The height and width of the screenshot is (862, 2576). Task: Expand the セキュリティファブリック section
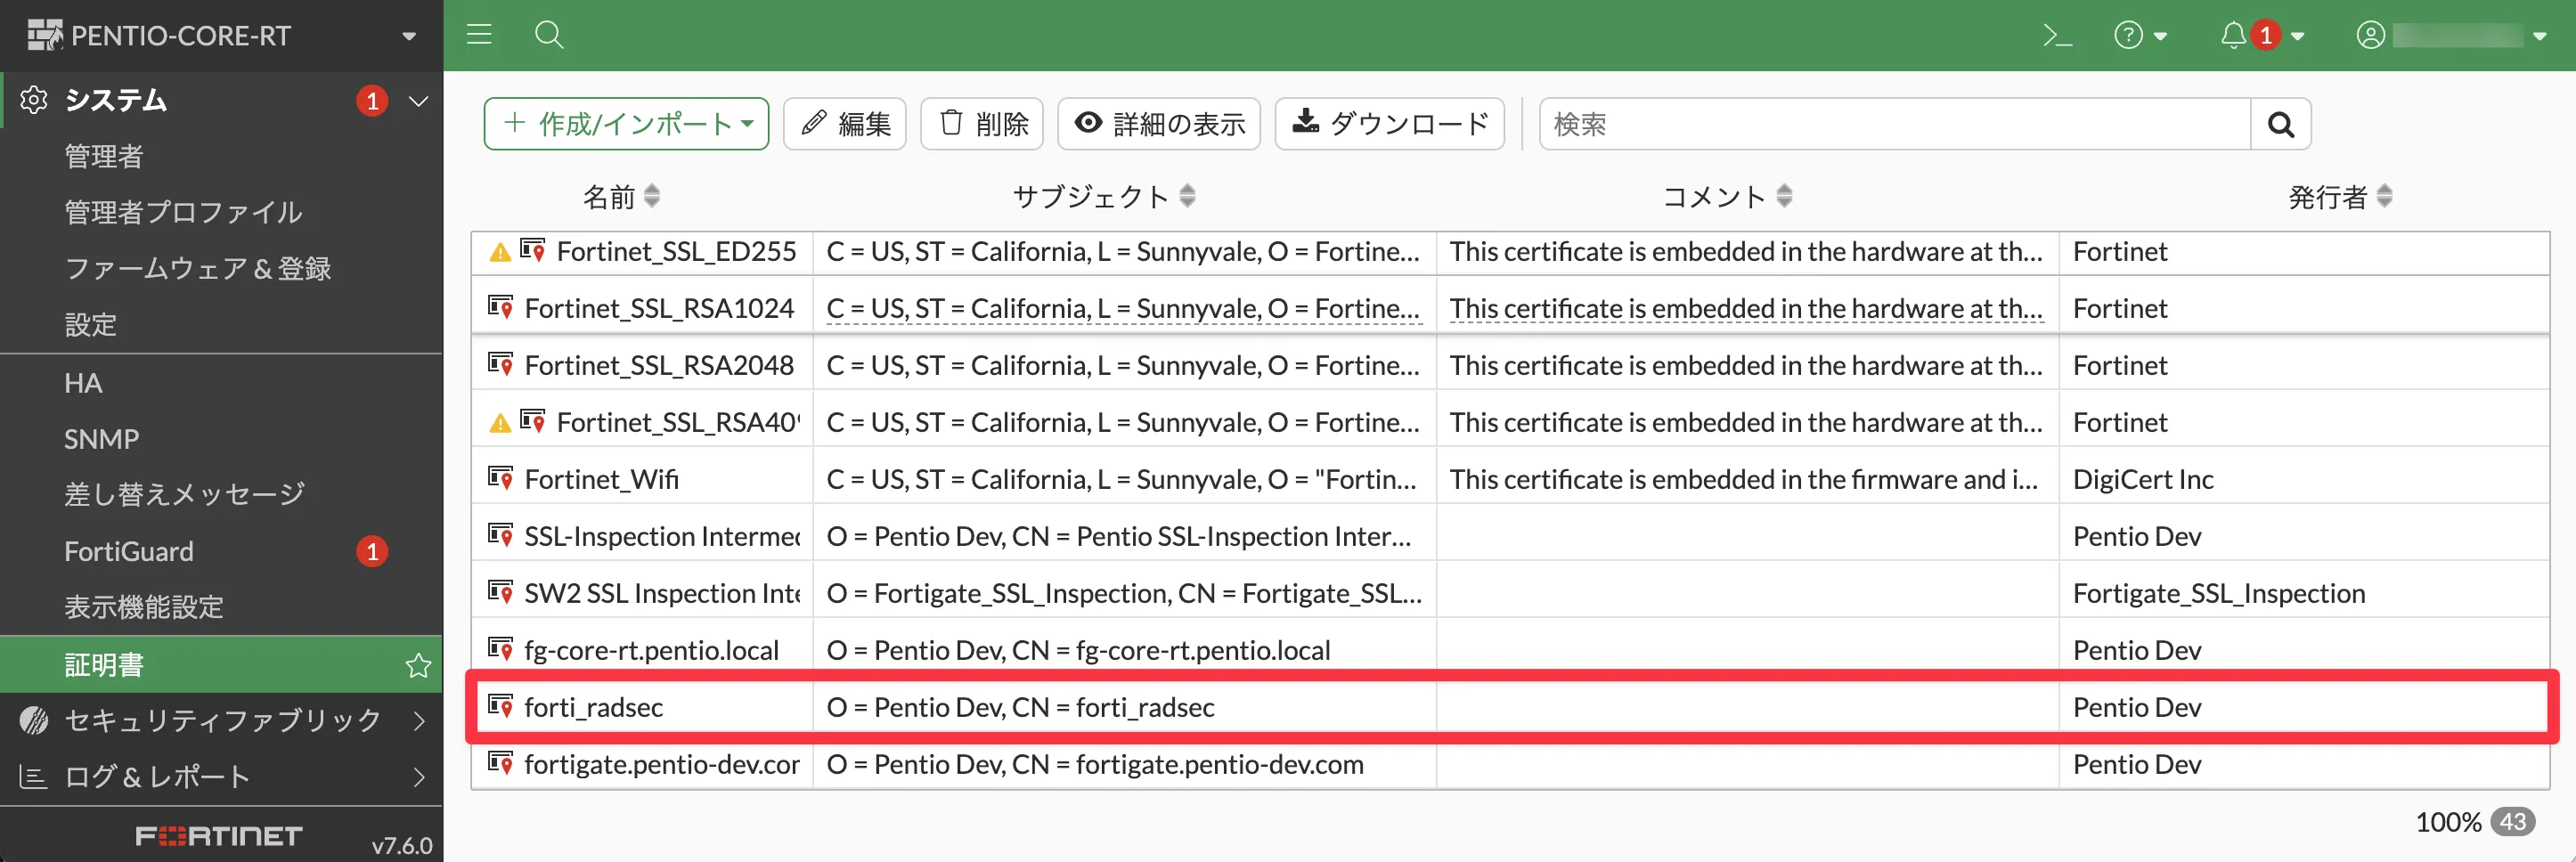[419, 721]
